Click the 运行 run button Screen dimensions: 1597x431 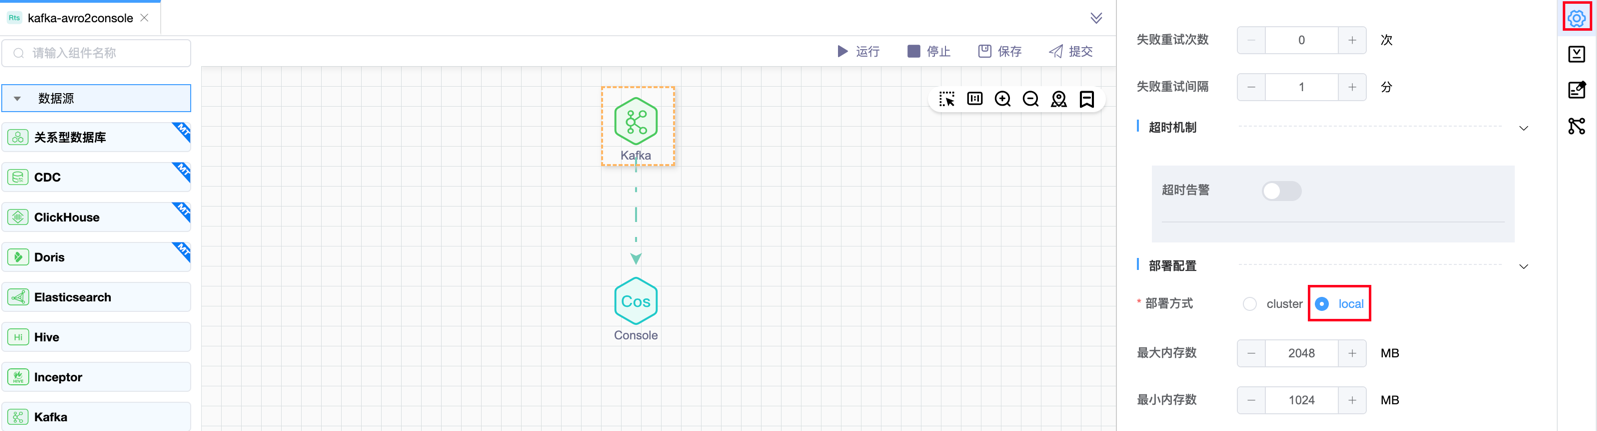[858, 51]
